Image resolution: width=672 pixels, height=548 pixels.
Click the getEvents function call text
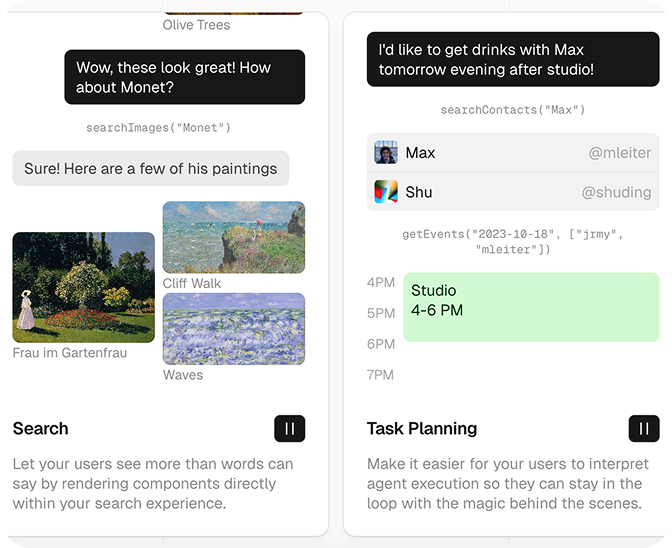click(513, 242)
